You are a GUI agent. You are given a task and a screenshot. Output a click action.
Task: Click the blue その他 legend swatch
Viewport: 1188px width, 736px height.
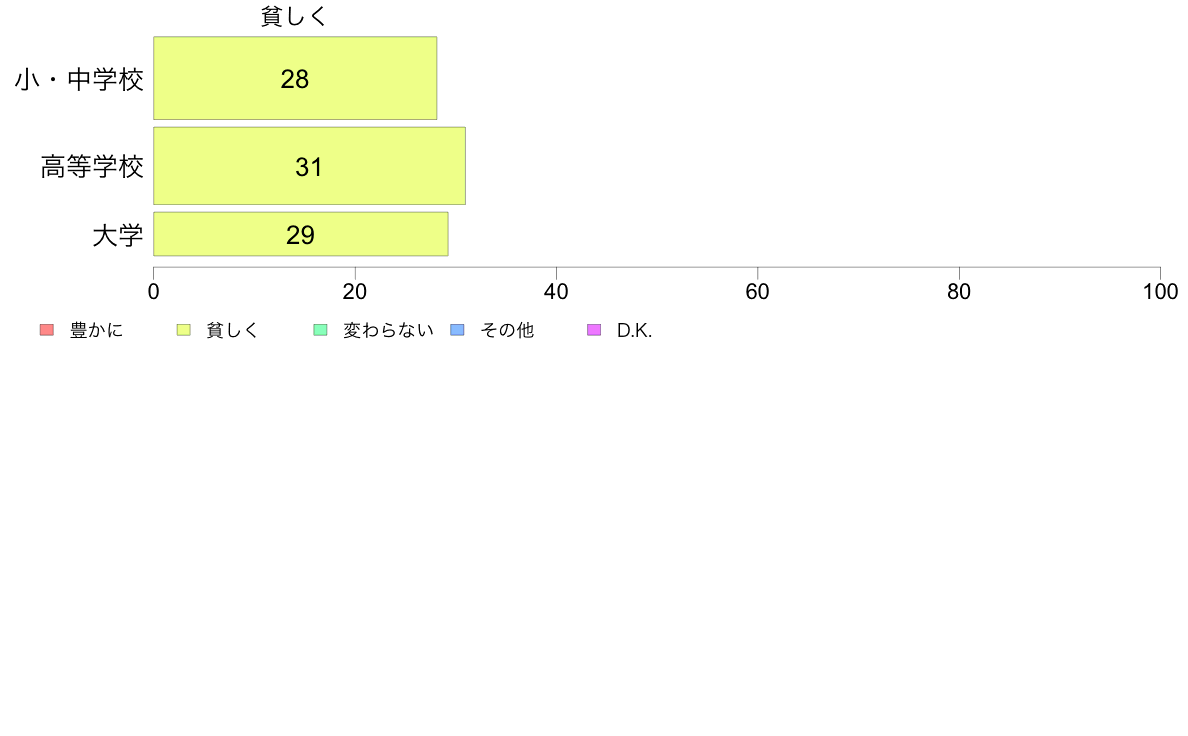click(458, 330)
